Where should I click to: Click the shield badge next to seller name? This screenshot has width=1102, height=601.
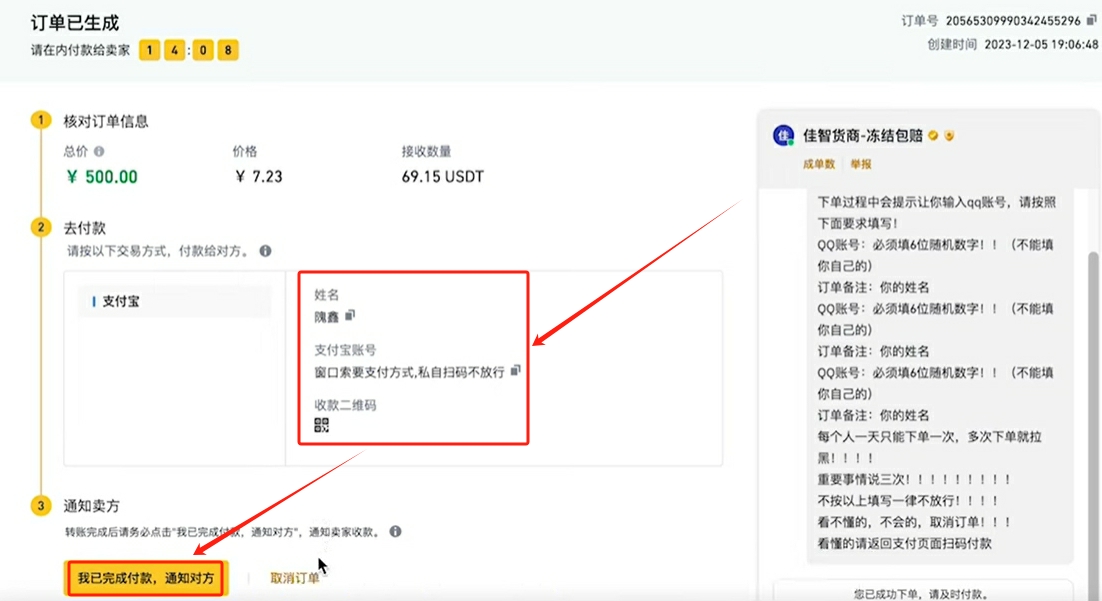coord(949,135)
